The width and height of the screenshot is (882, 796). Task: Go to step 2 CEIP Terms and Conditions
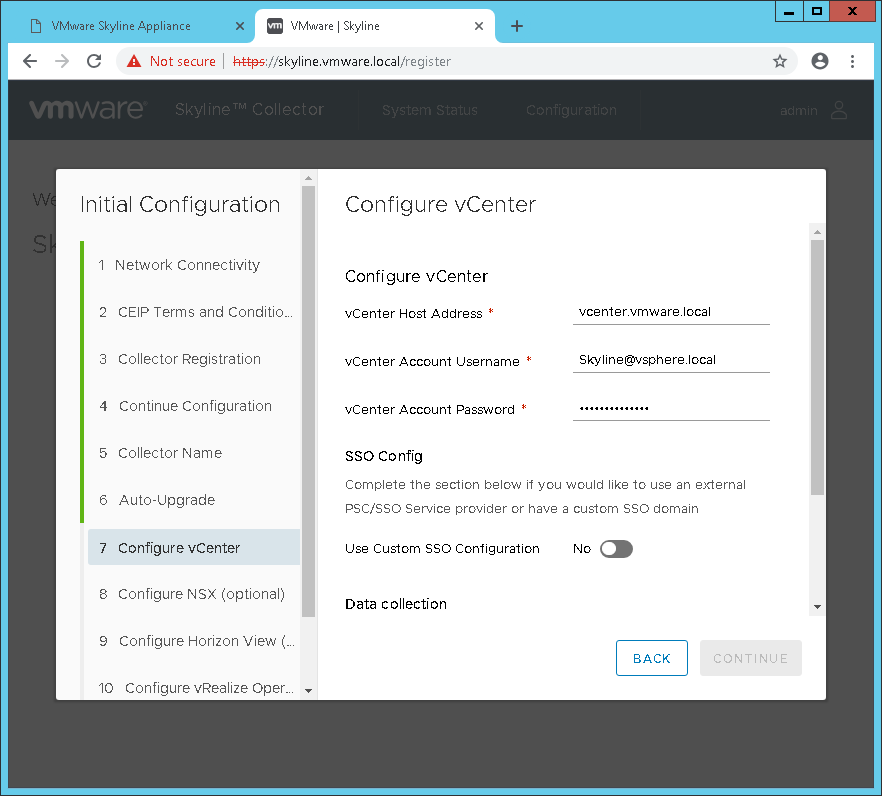196,312
